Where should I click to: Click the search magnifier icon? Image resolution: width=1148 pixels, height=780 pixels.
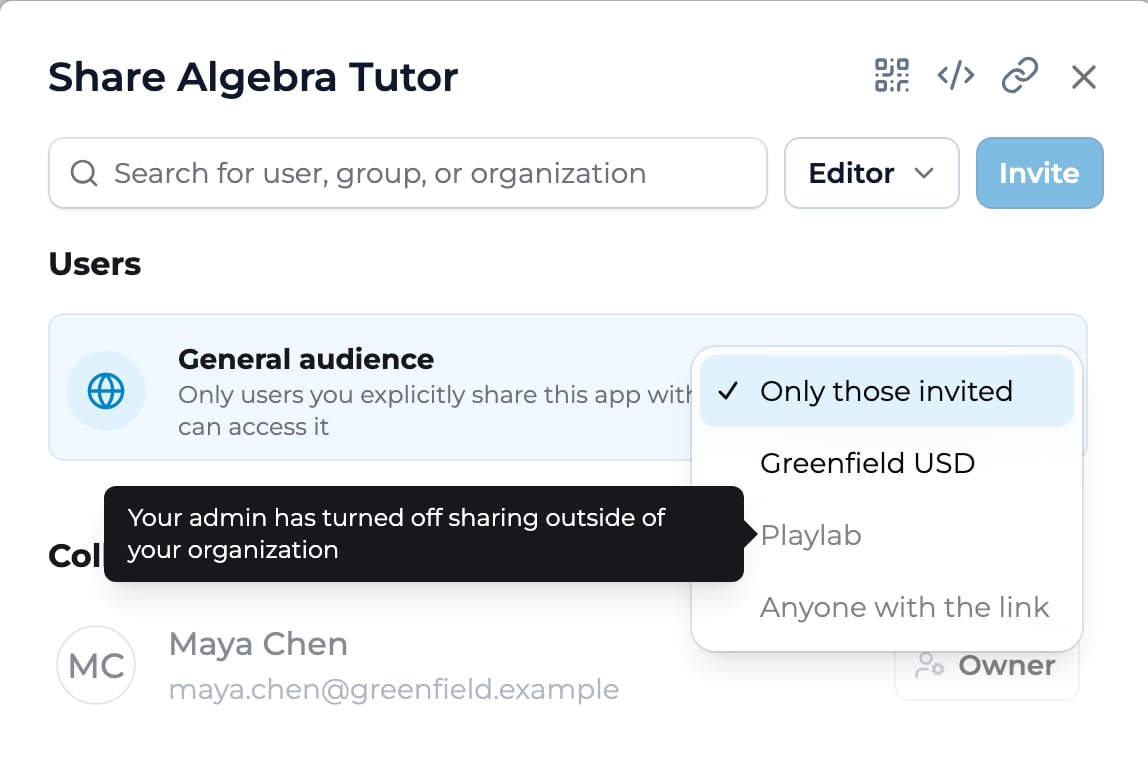[x=83, y=174]
